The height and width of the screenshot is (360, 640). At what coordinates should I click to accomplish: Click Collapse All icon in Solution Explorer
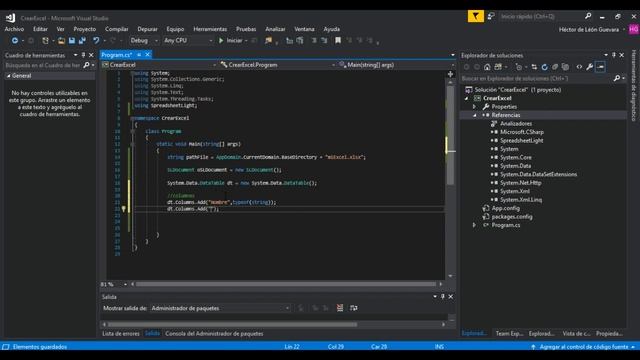[x=555, y=67]
